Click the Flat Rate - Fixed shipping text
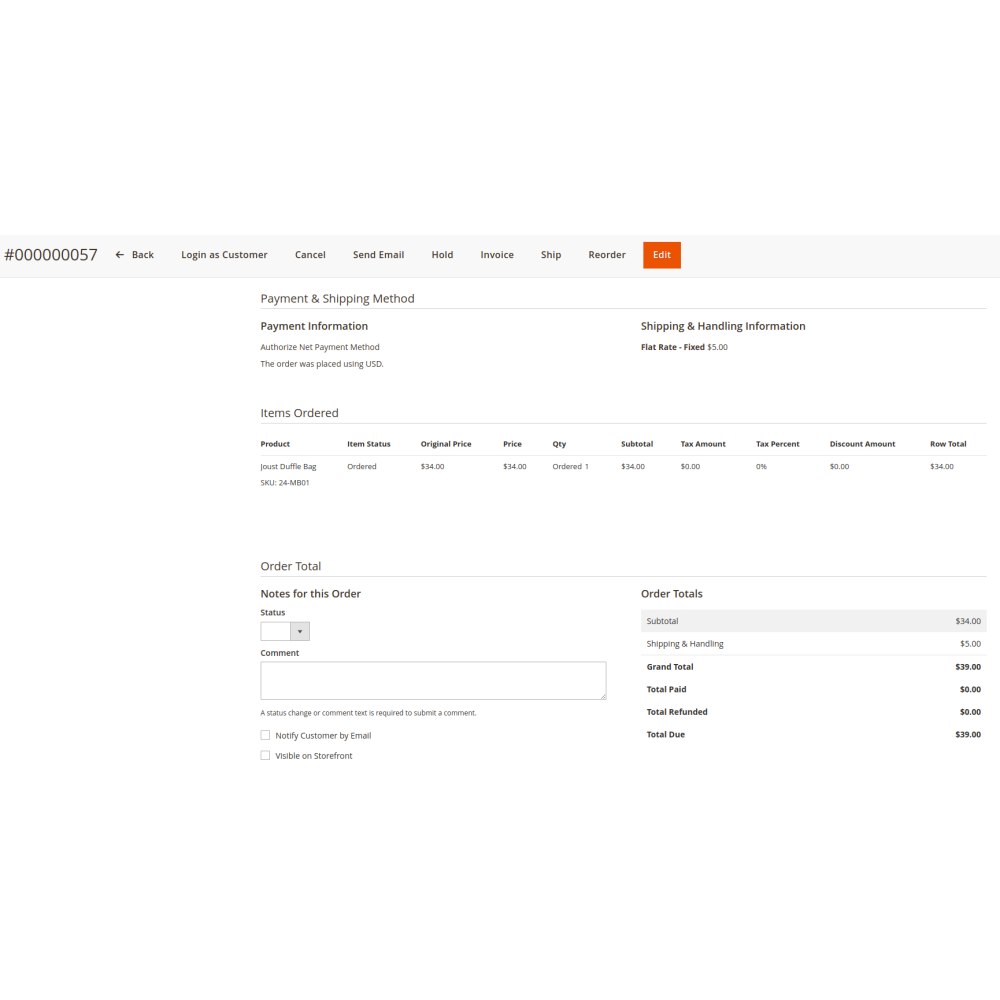1000x1000 pixels. click(x=672, y=347)
